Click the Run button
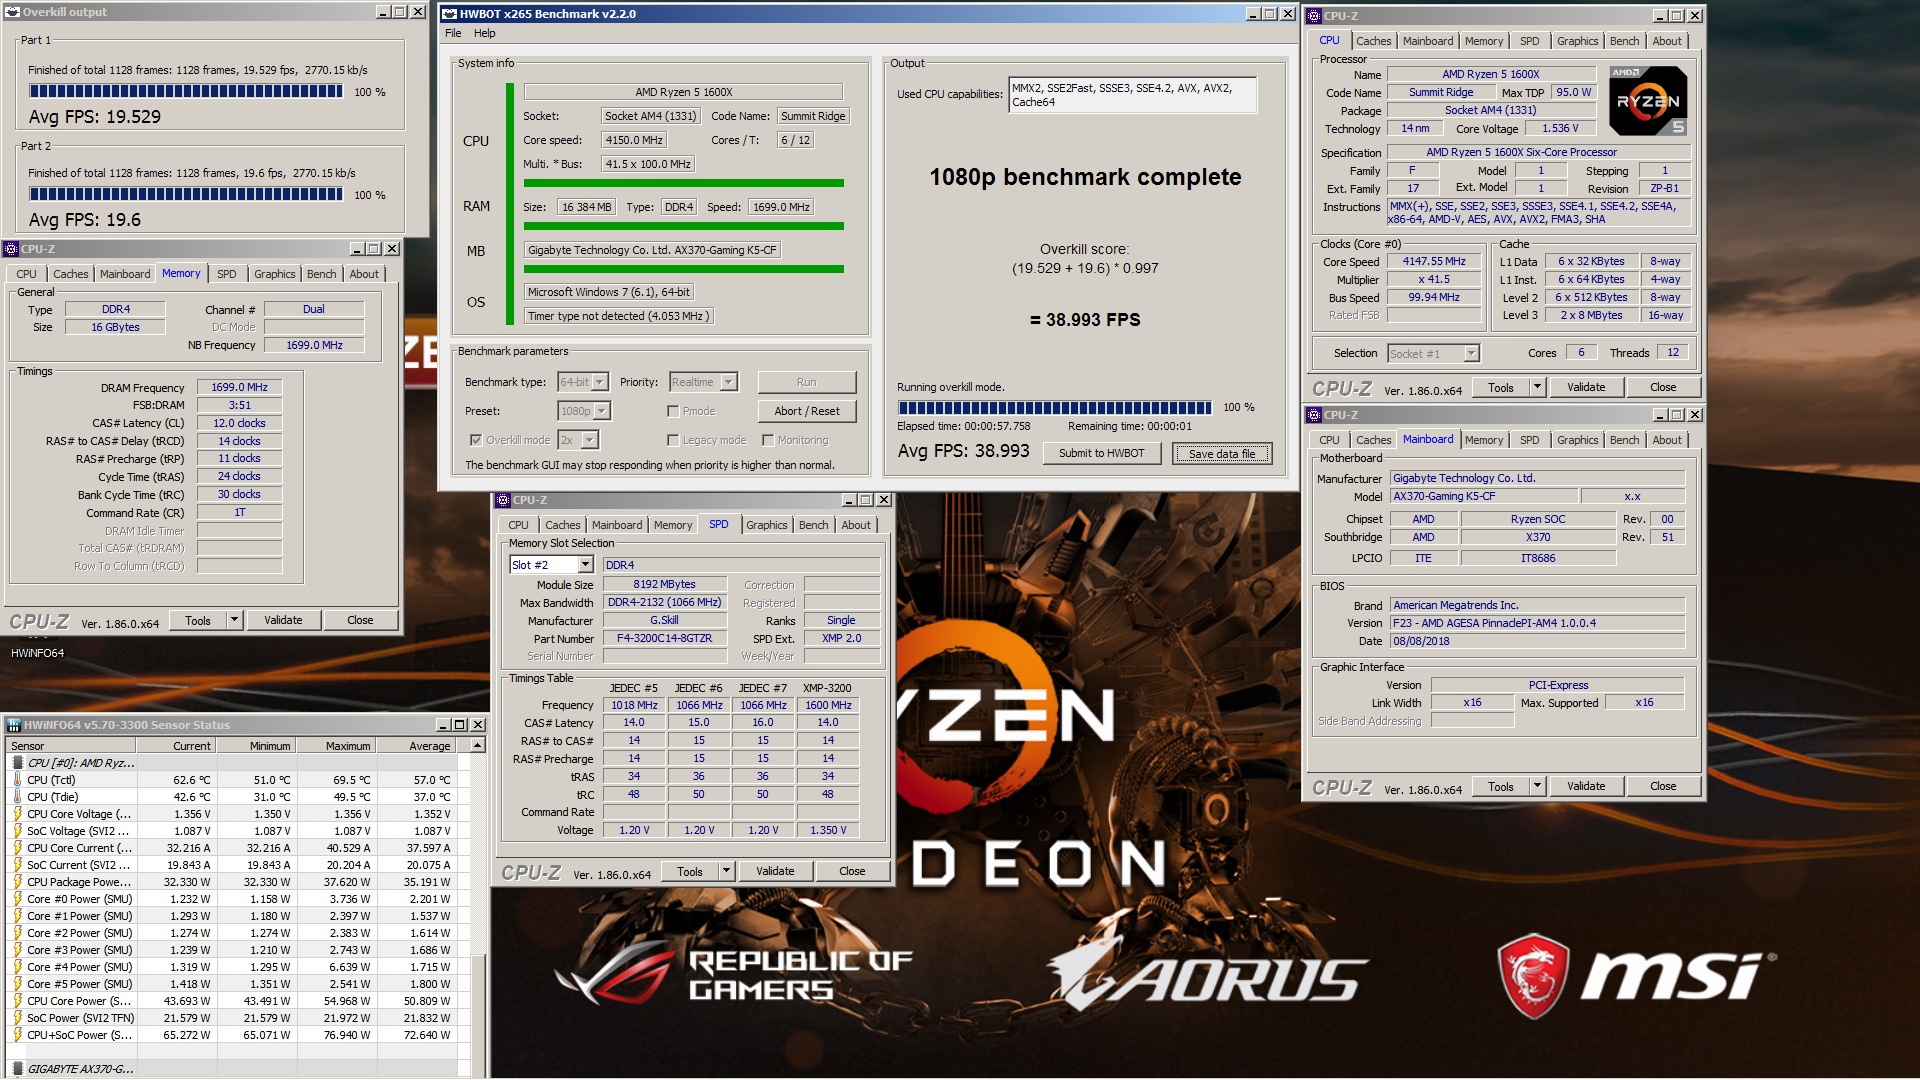1920x1080 pixels. (x=807, y=382)
